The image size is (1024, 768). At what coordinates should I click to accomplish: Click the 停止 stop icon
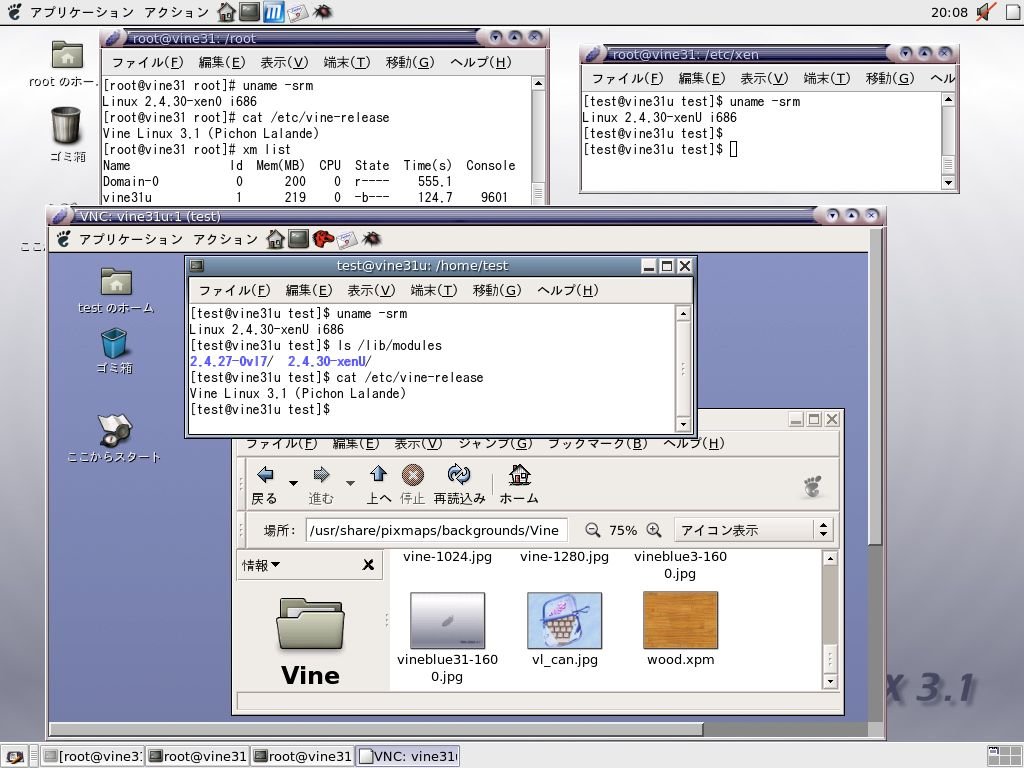[412, 484]
